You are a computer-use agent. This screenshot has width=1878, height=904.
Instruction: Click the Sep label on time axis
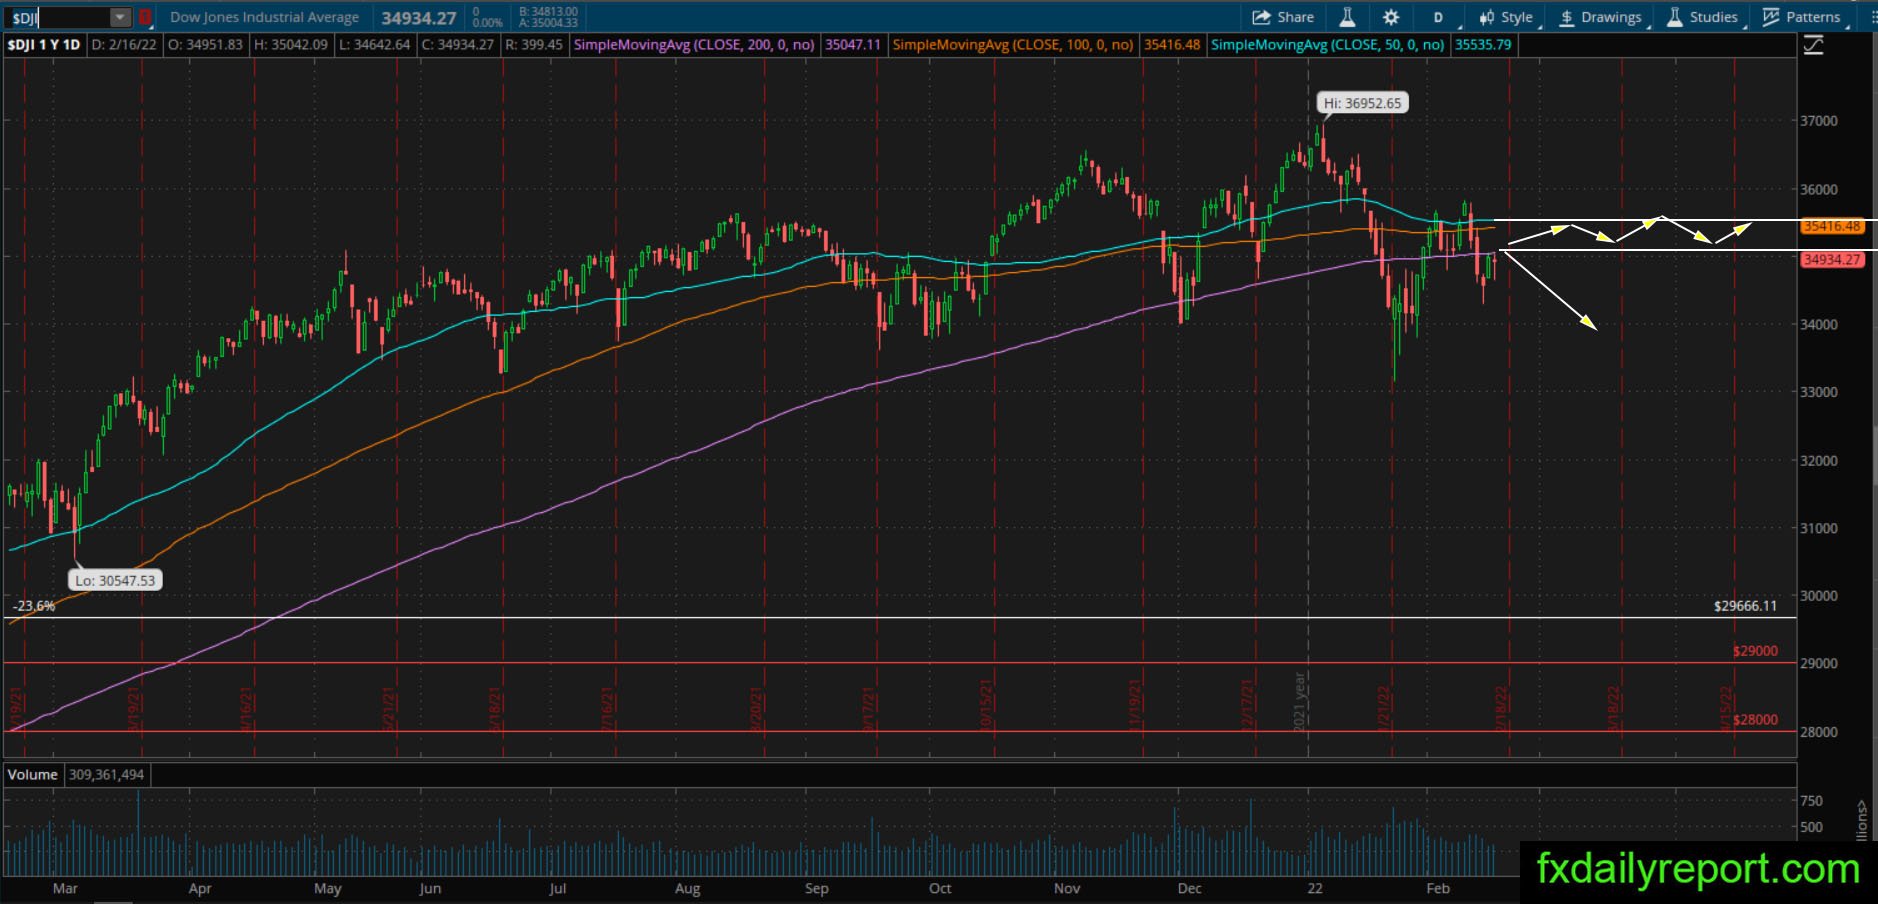tap(817, 888)
